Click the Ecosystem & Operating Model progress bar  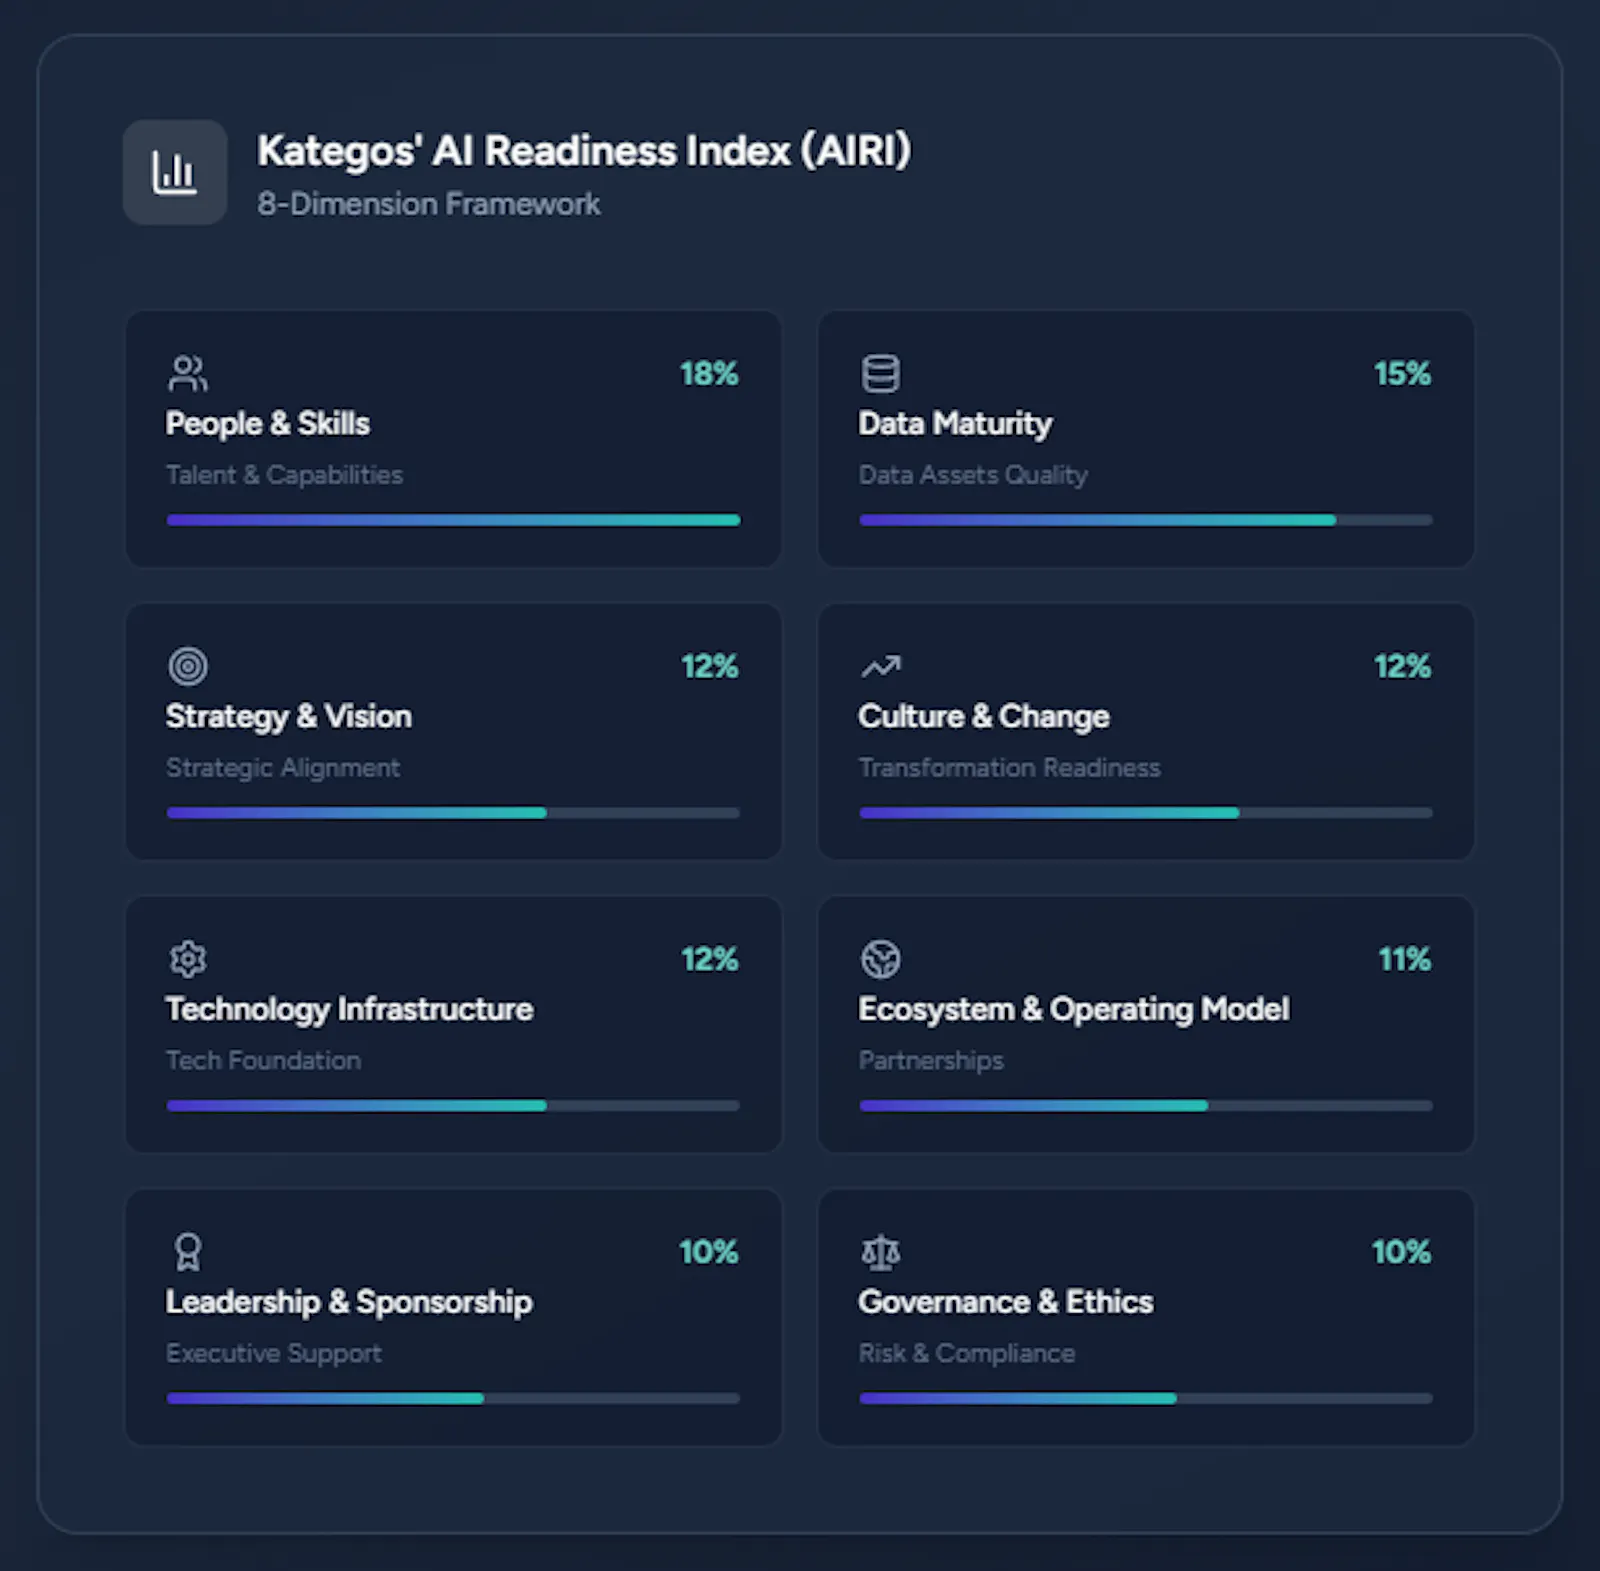click(x=1146, y=1106)
